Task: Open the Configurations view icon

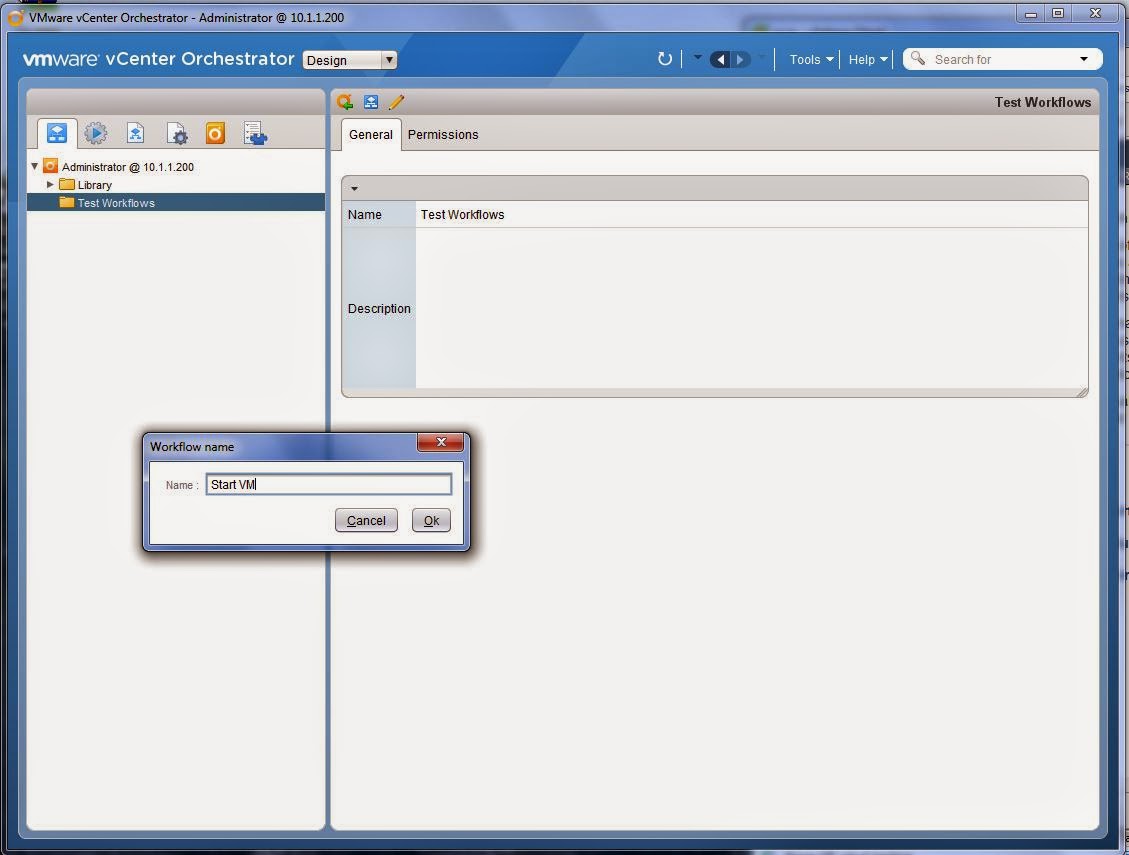Action: pos(176,134)
